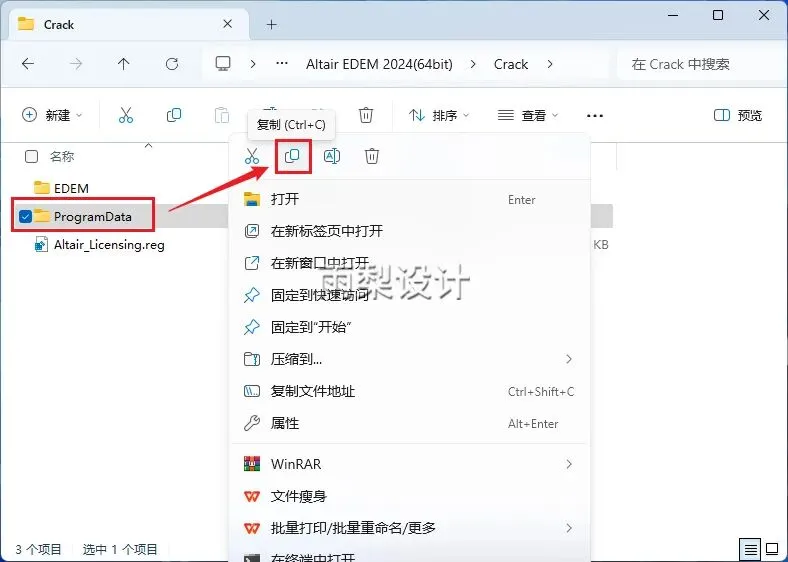Click the This PC monitor icon in the address bar
Image resolution: width=788 pixels, height=562 pixels.
[x=223, y=64]
